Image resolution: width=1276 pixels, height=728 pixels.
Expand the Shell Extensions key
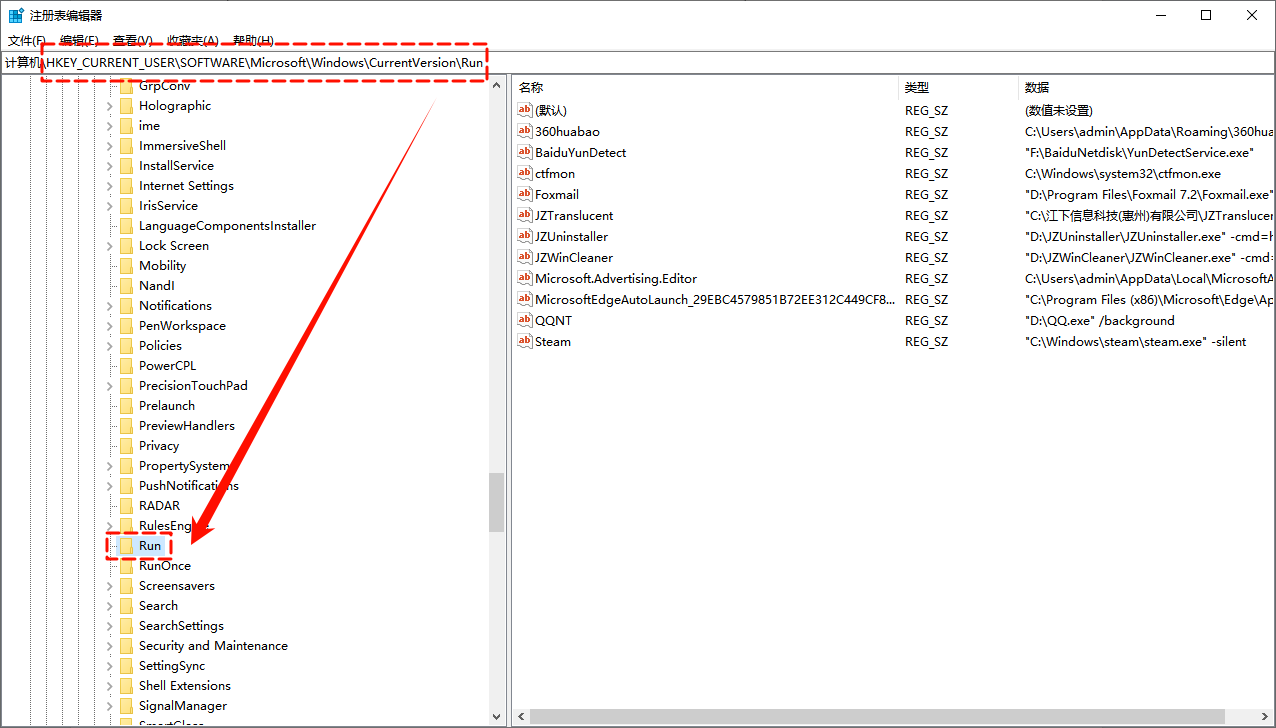coord(110,686)
